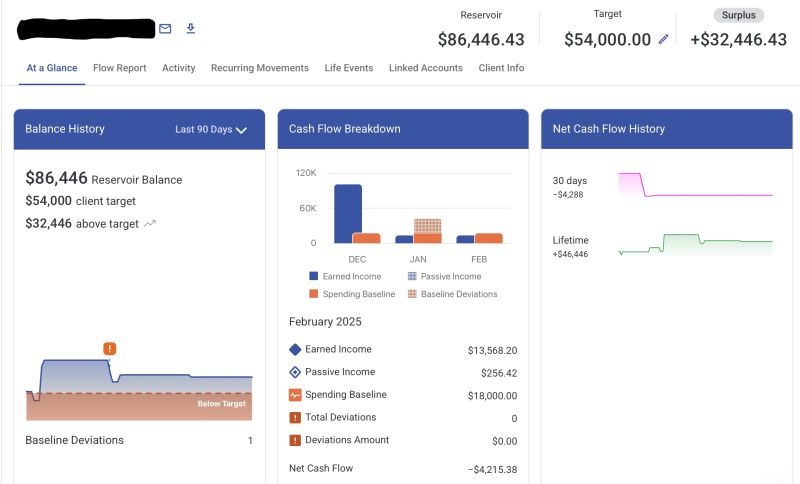Image resolution: width=800 pixels, height=484 pixels.
Task: Click the February 2025 heading
Action: (325, 322)
